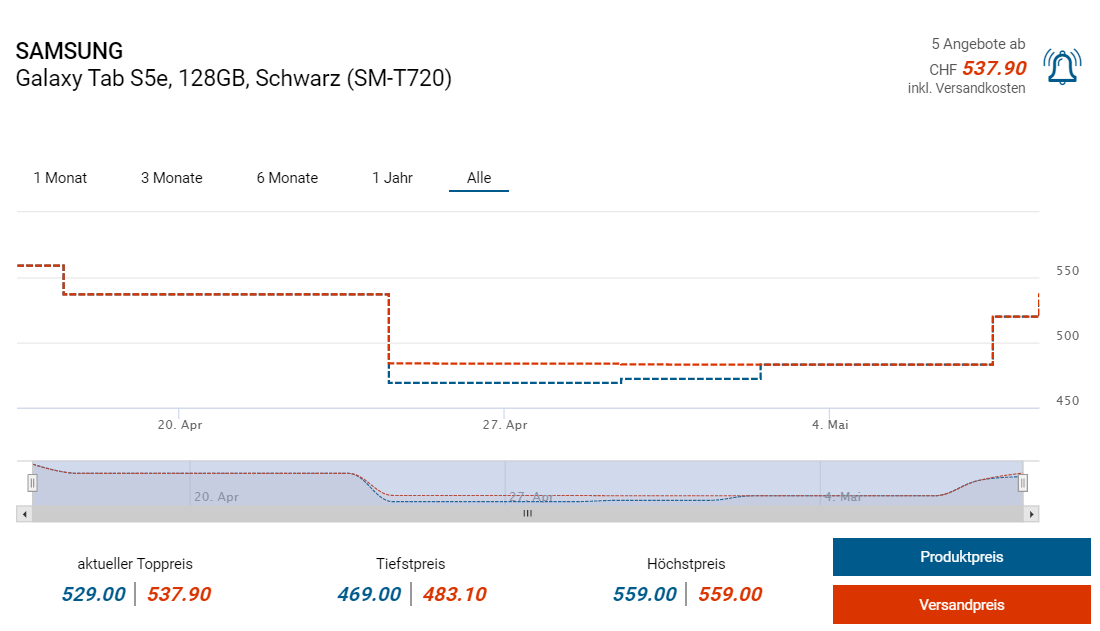Click the scrollbar grip in the middle
1100x631 pixels.
[527, 514]
